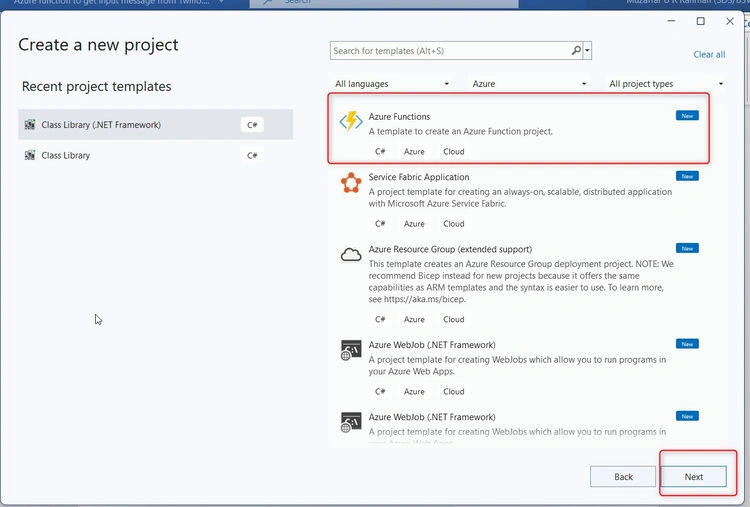Viewport: 750px width, 507px height.
Task: Click the Azure Resource Group cloud icon
Action: point(351,254)
